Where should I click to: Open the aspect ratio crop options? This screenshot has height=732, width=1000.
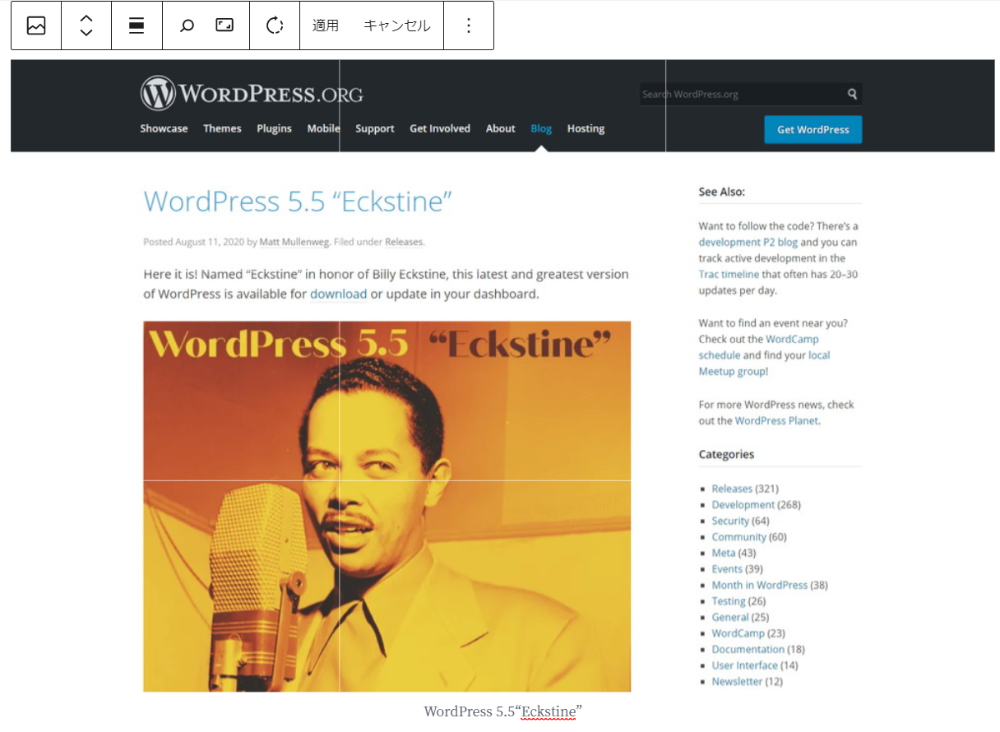[x=224, y=25]
